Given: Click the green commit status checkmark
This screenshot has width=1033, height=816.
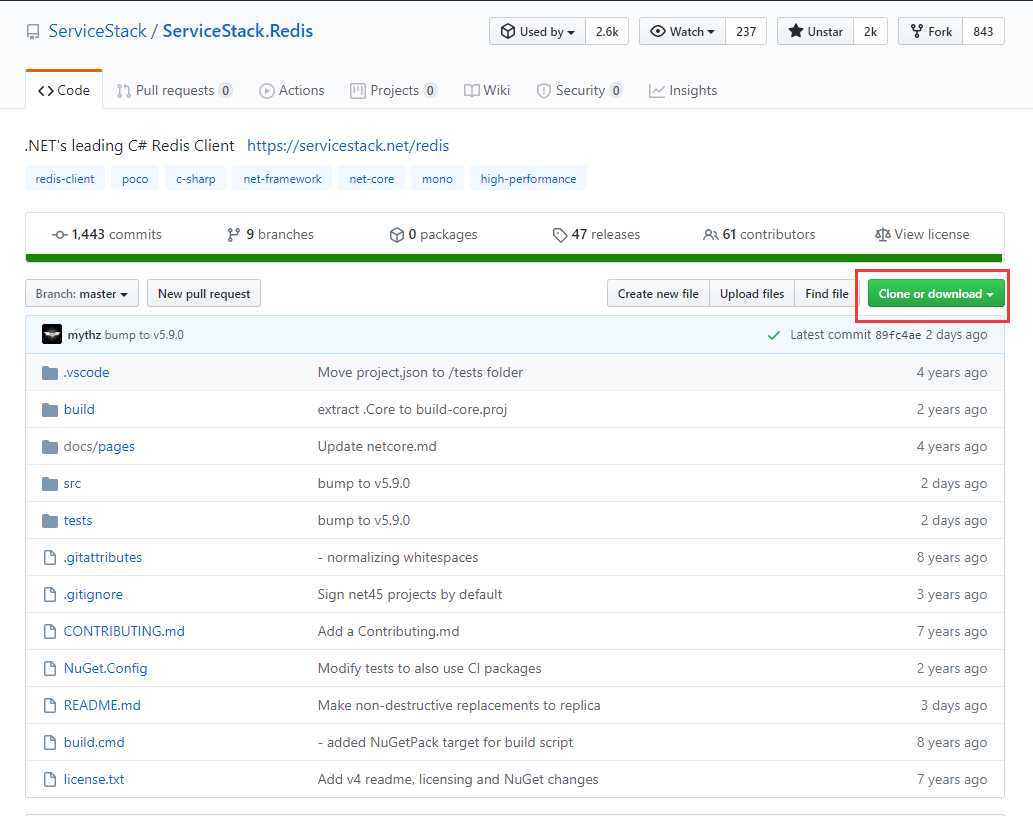Looking at the screenshot, I should (773, 335).
